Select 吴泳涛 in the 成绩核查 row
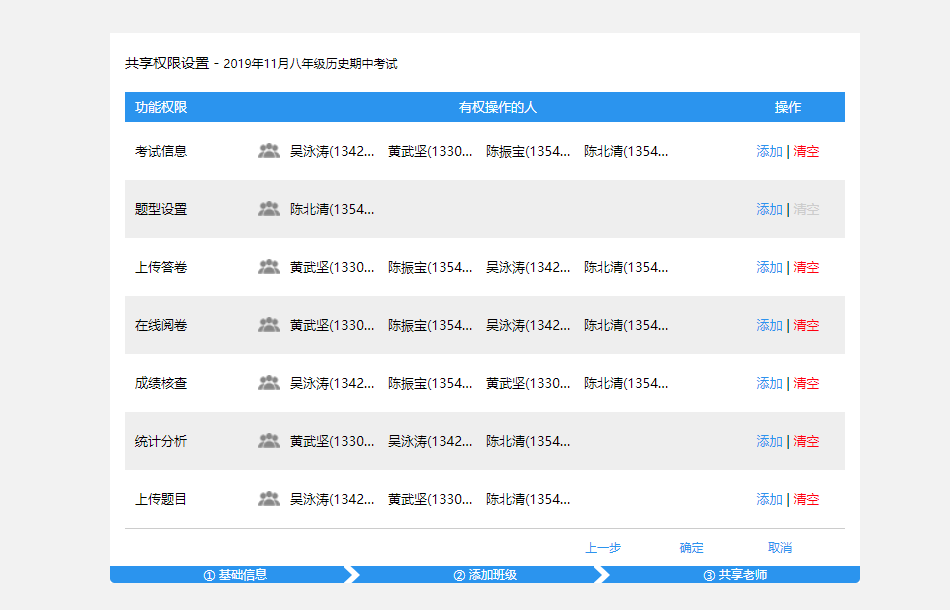This screenshot has height=610, width=950. click(331, 383)
